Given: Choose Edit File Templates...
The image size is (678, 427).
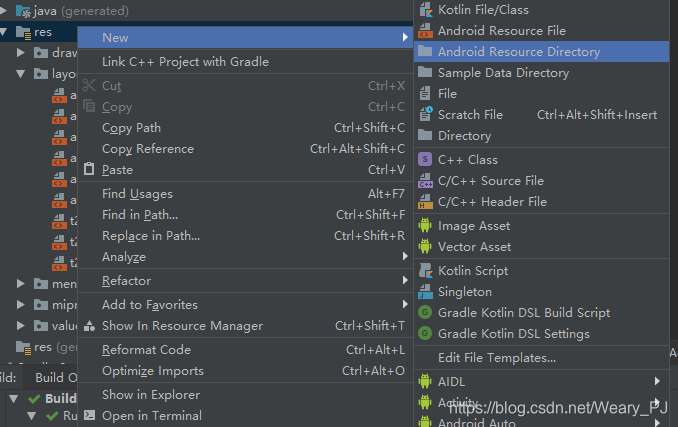Looking at the screenshot, I should (541, 358).
